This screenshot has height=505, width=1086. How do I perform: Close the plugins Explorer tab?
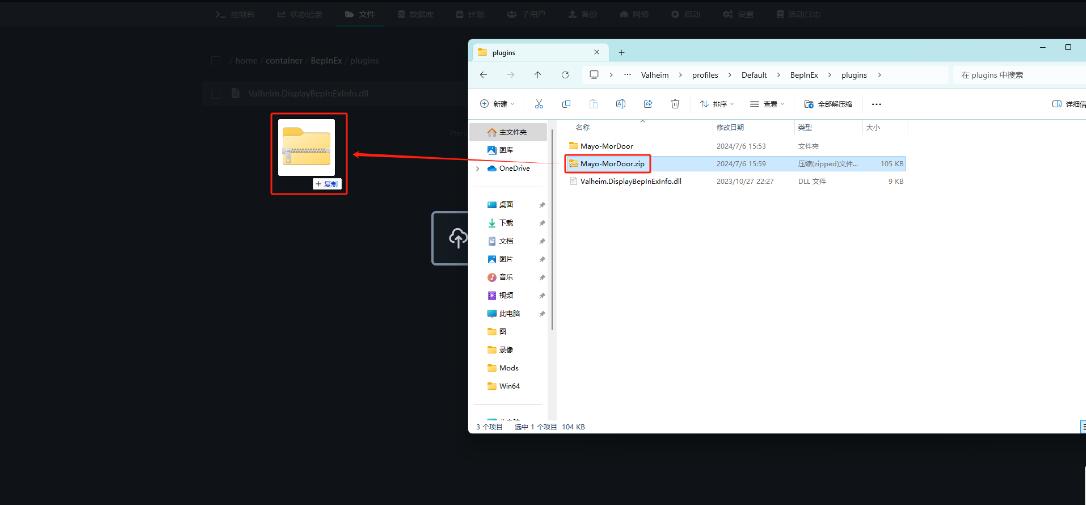[597, 52]
